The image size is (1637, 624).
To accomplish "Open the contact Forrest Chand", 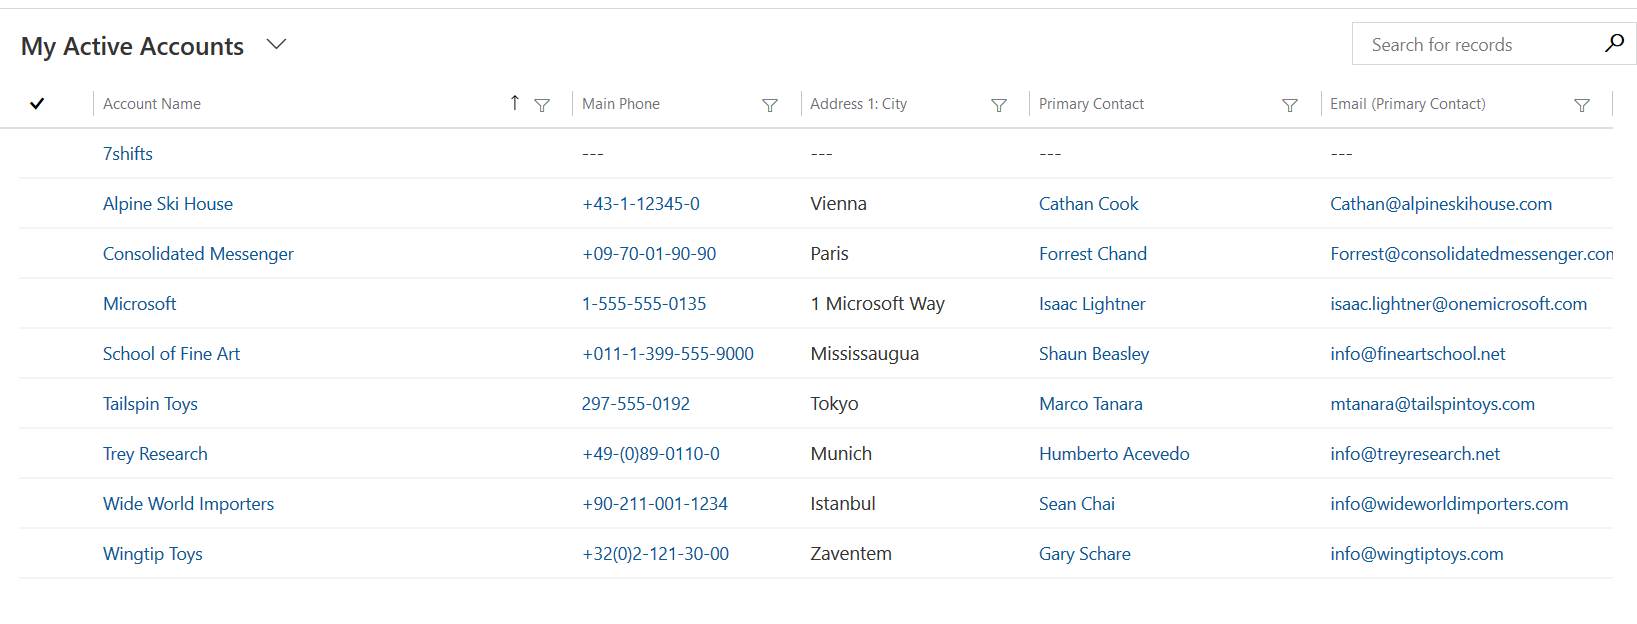I will pos(1093,254).
